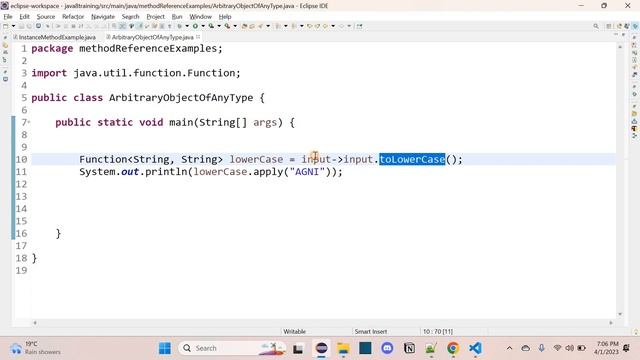The image size is (640, 360).
Task: Click the External Tools run icon
Action: (x=227, y=26)
